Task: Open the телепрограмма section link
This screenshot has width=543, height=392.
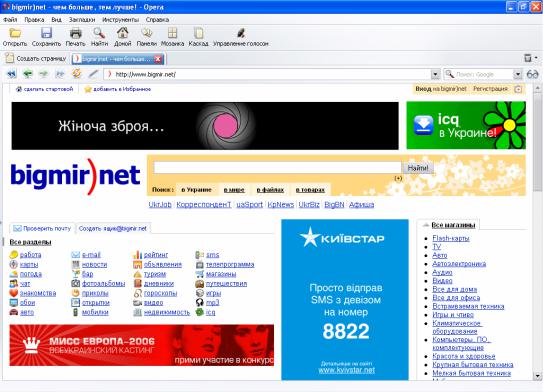Action: 230,265
